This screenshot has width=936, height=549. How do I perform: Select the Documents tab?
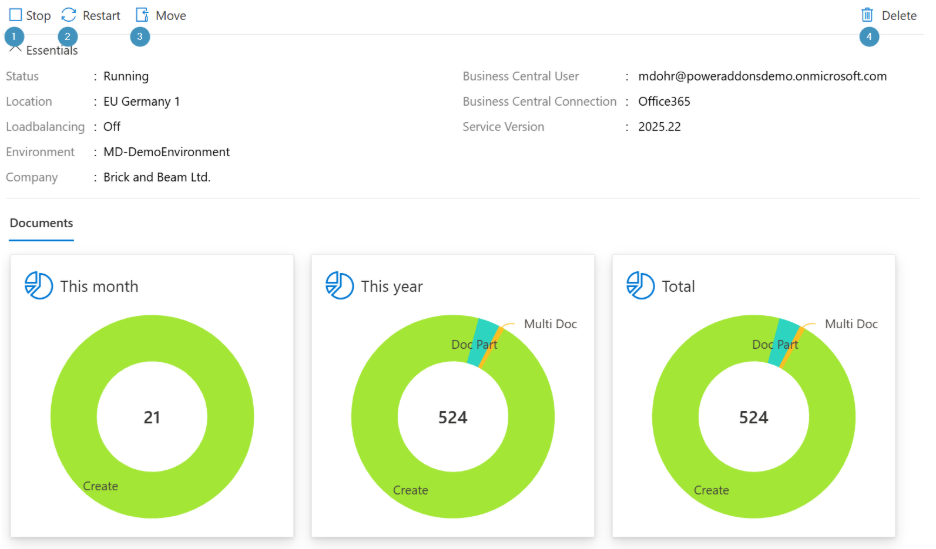(x=41, y=223)
